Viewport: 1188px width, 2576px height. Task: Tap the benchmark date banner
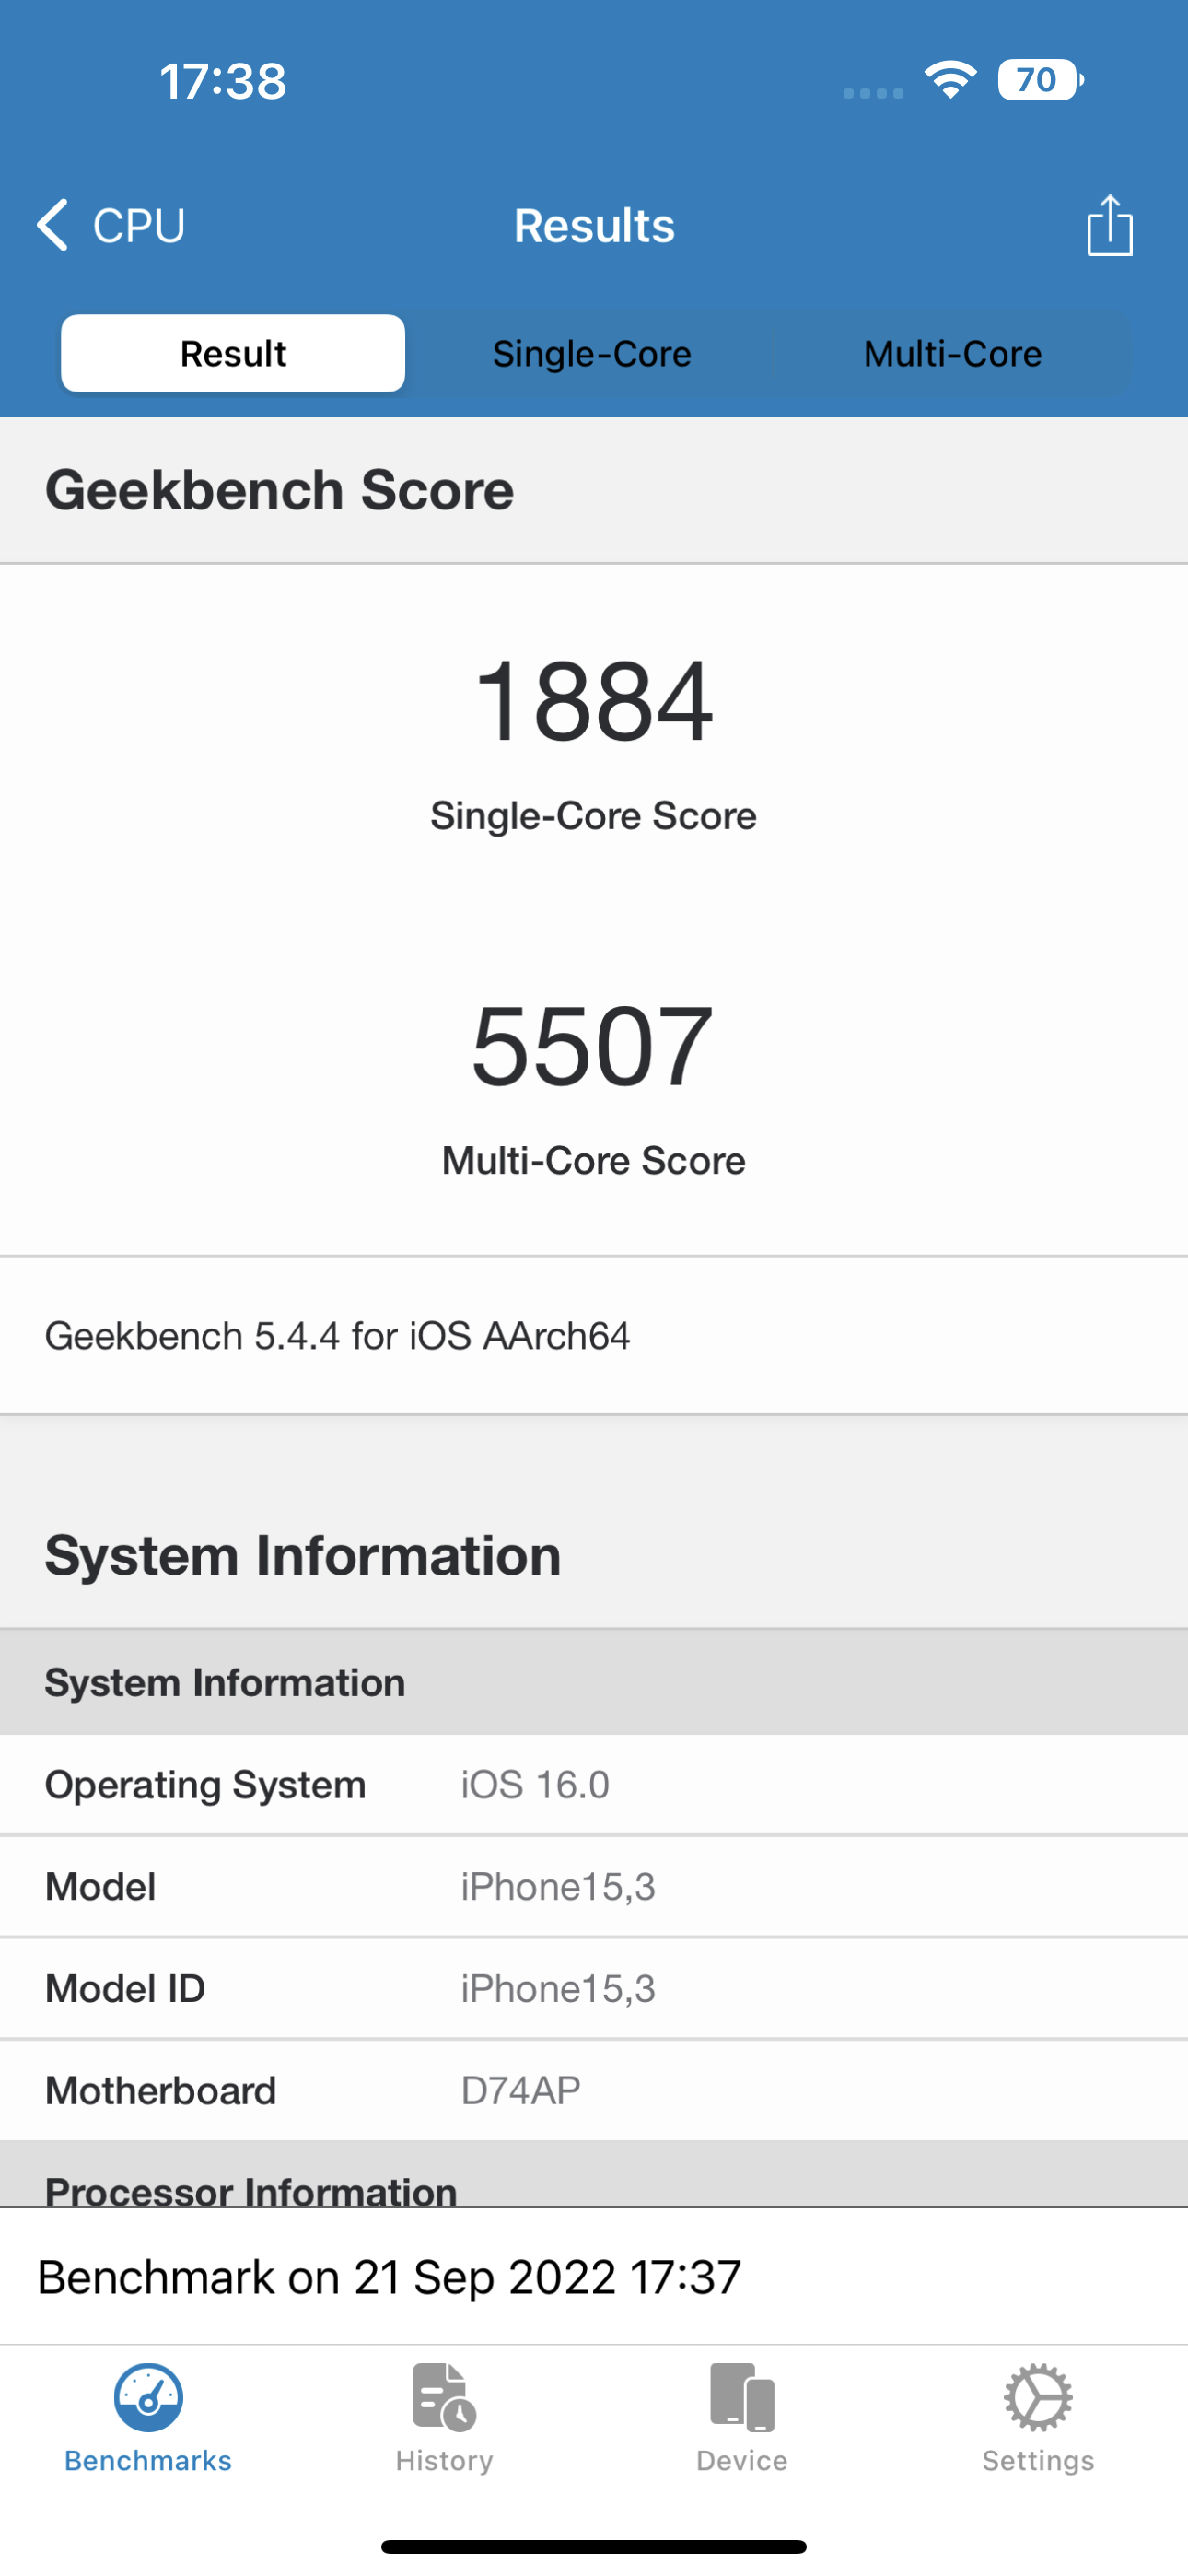[x=594, y=2277]
